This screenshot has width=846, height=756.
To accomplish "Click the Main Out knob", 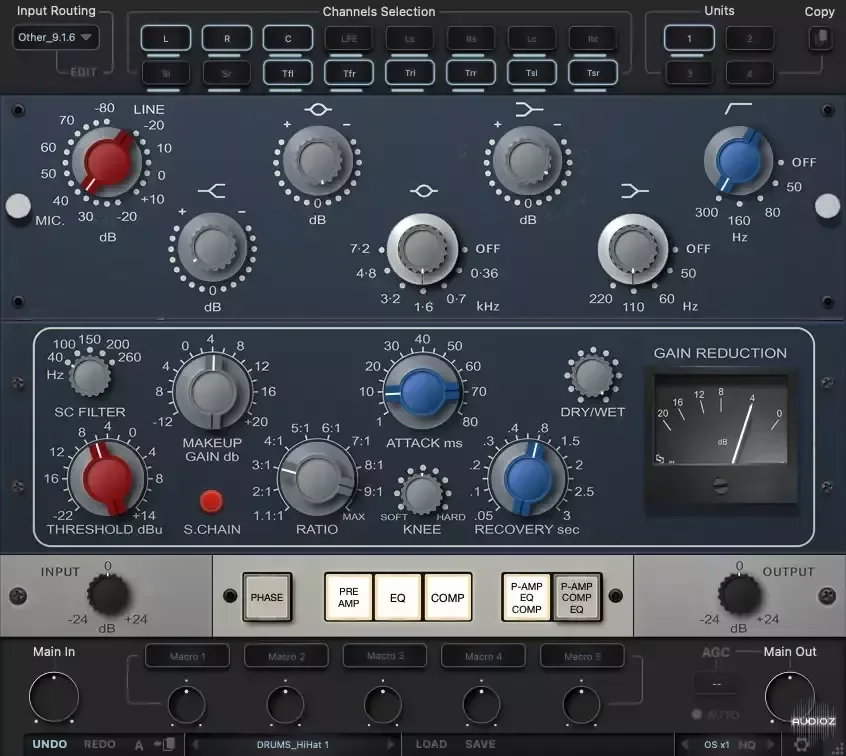I will (x=790, y=697).
